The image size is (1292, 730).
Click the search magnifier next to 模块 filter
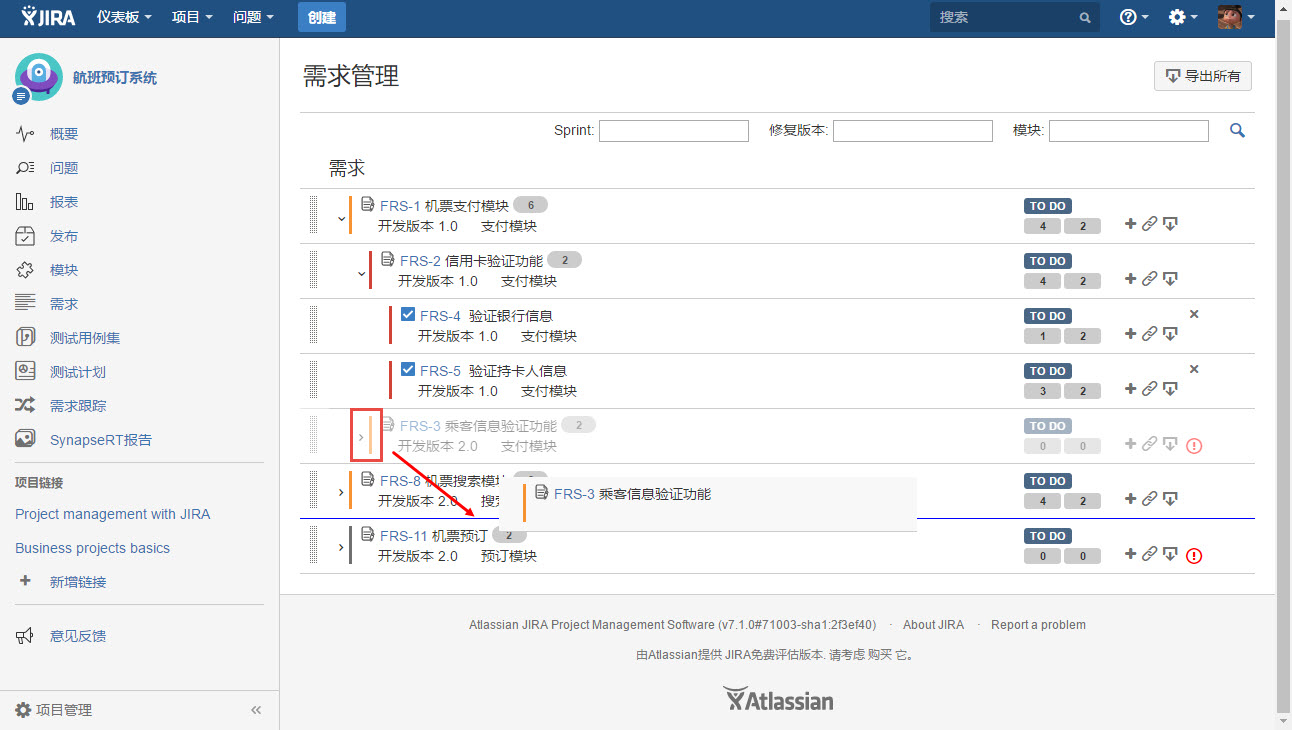click(x=1237, y=130)
